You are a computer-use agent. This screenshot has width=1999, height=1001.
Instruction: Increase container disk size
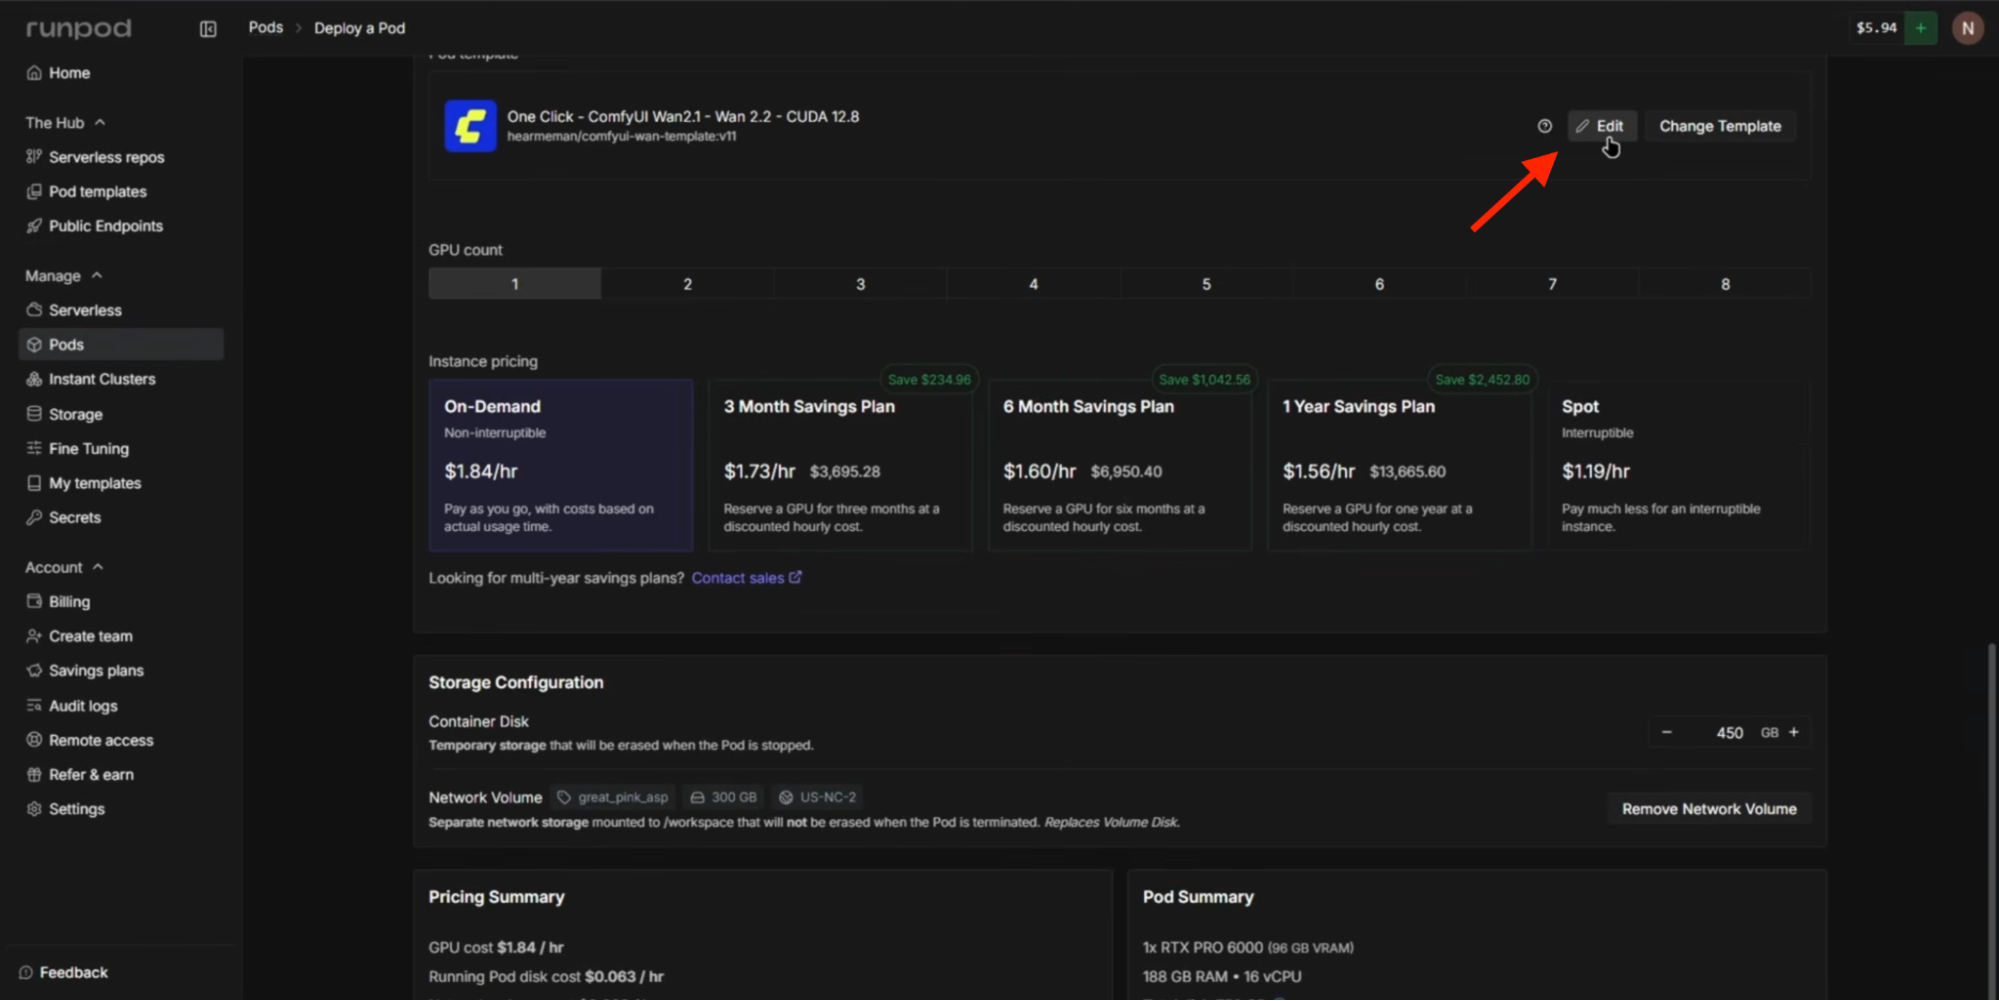coord(1794,732)
